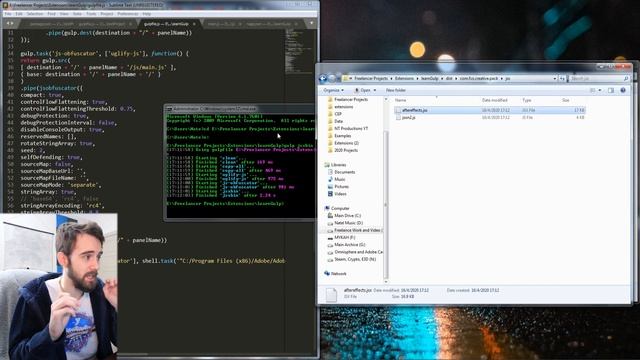The height and width of the screenshot is (360, 640).
Task: Open the Preferences menu in Sublime Text
Action: [128, 14]
